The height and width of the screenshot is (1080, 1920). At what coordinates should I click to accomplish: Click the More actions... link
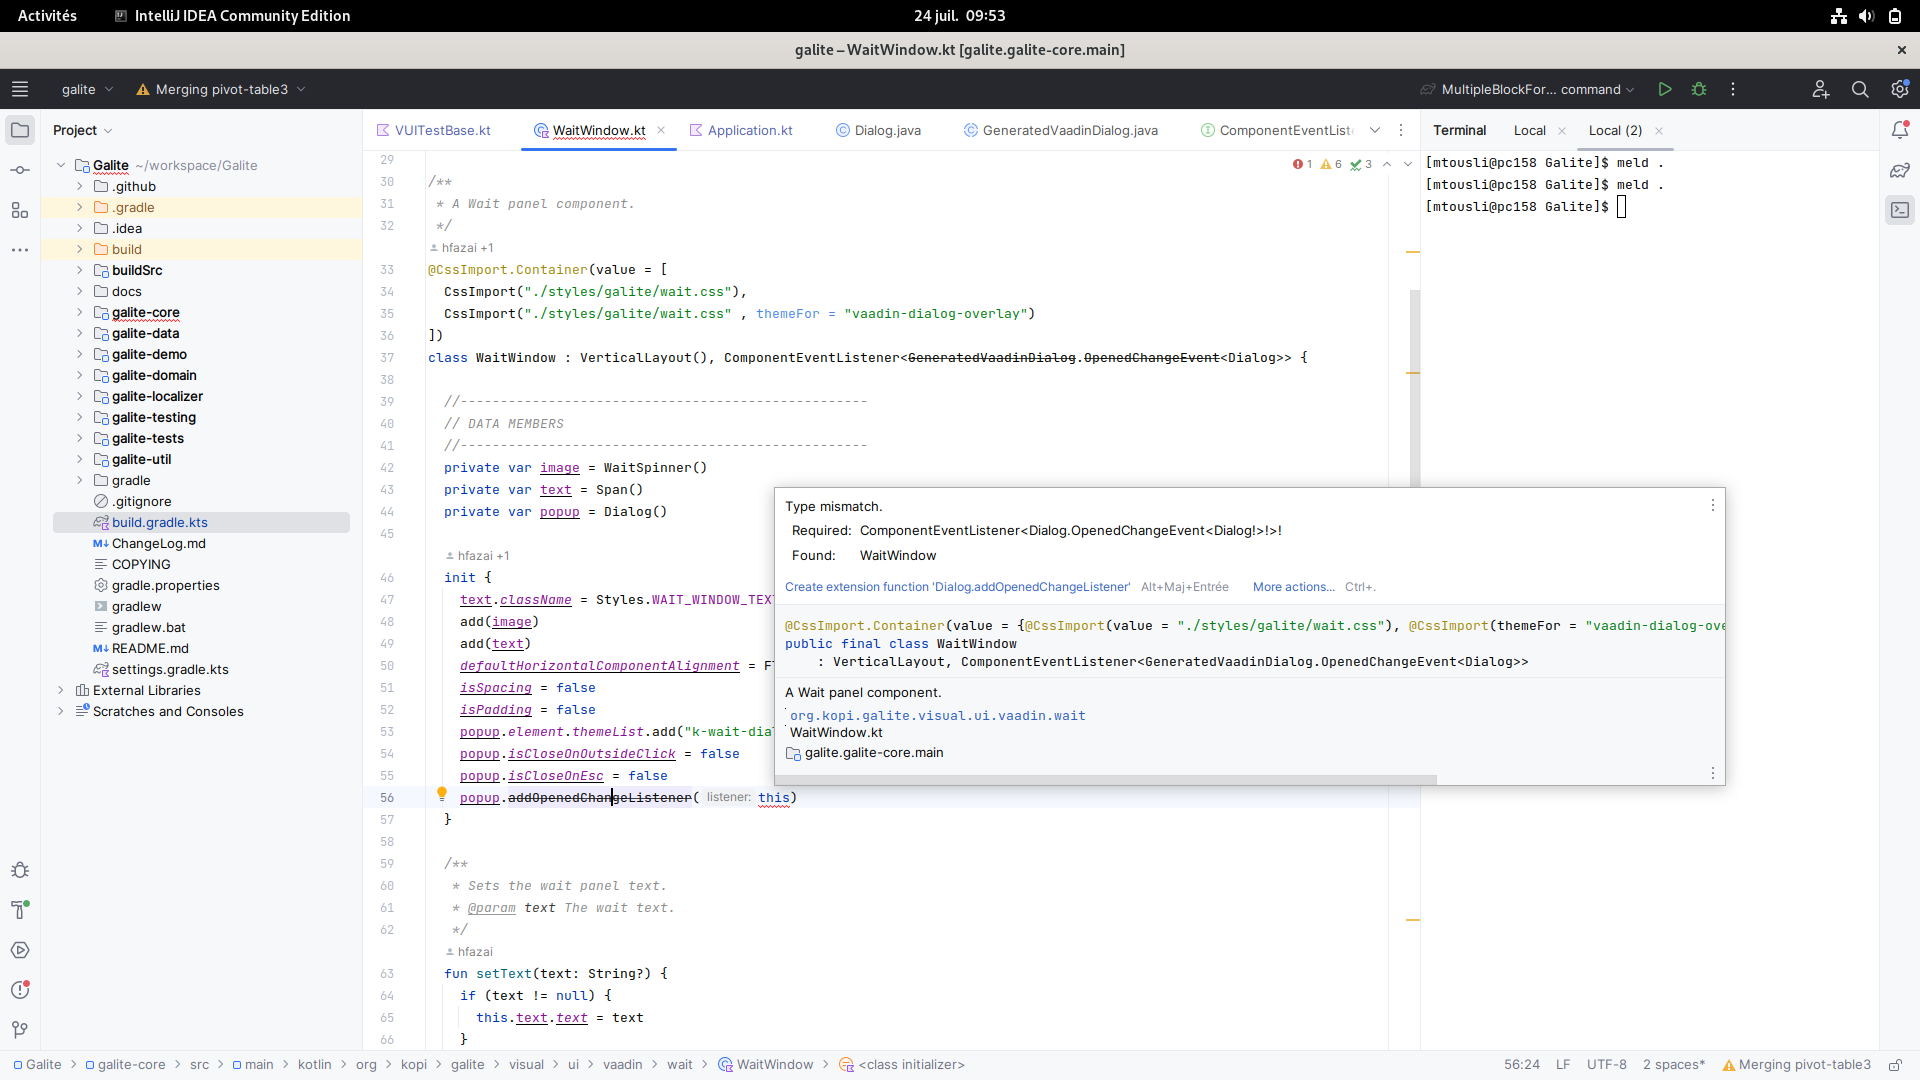(1293, 587)
